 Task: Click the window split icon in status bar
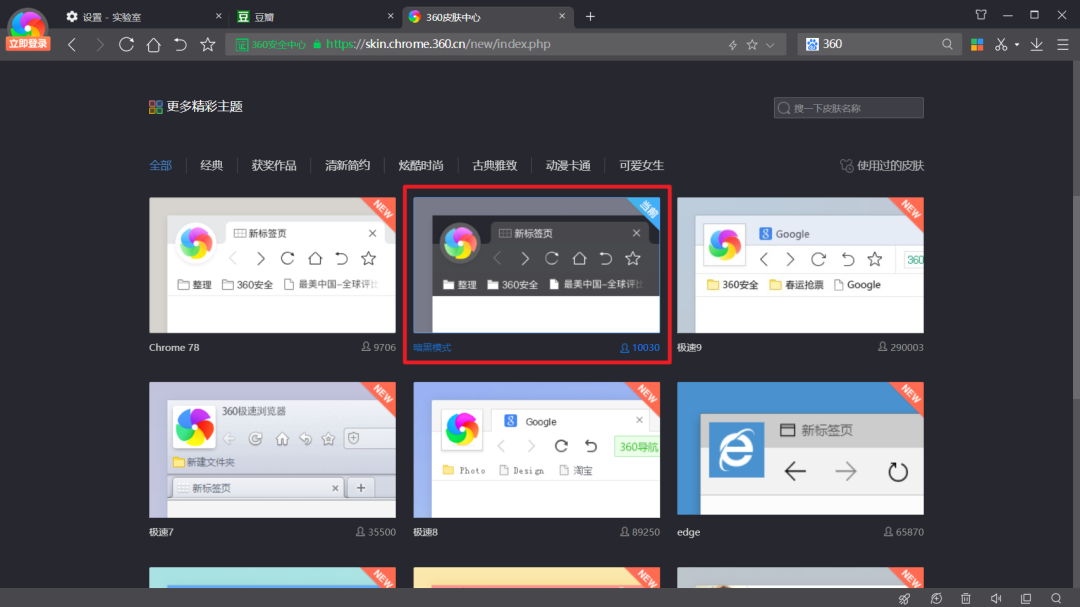(x=1026, y=598)
